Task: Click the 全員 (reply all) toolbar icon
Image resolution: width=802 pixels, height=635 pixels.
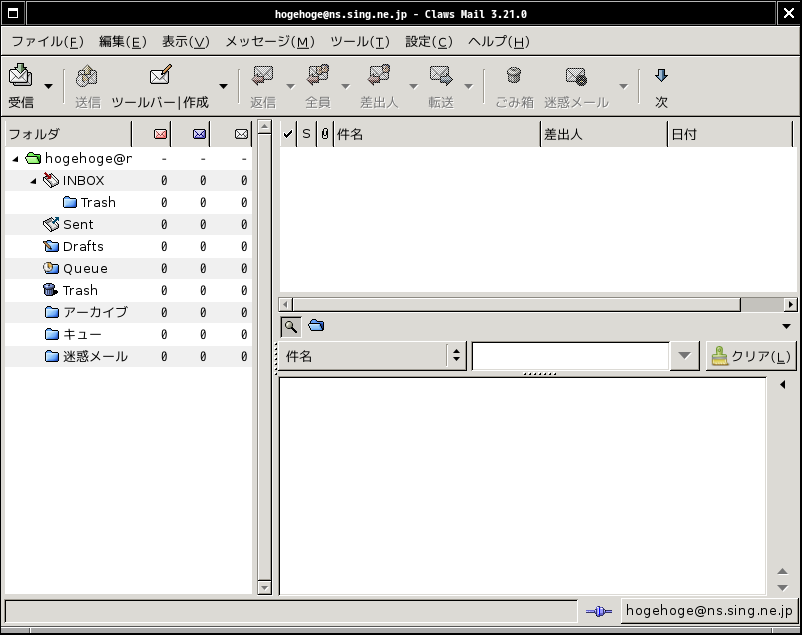Action: (318, 76)
